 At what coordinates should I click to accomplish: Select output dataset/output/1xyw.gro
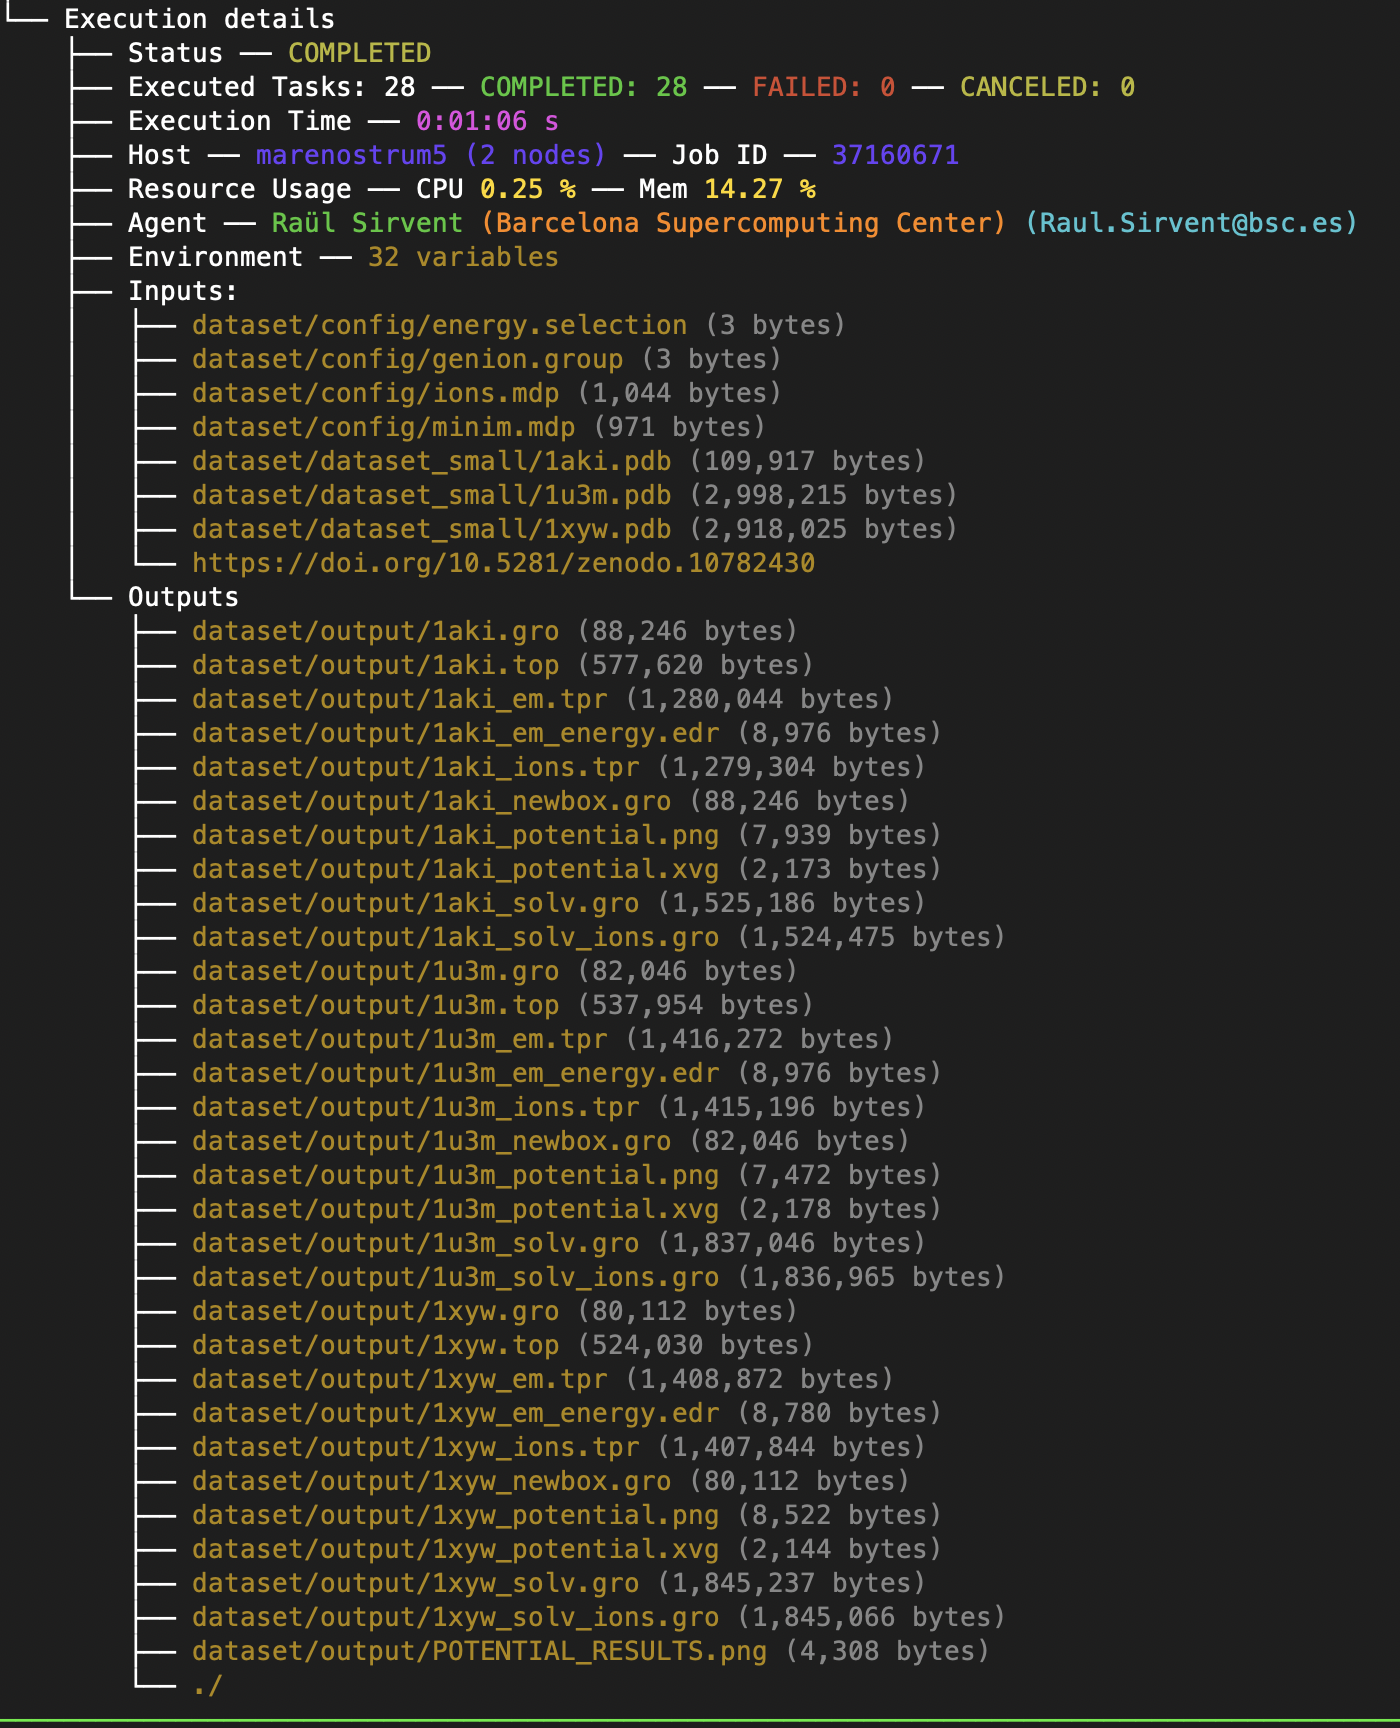375,1311
